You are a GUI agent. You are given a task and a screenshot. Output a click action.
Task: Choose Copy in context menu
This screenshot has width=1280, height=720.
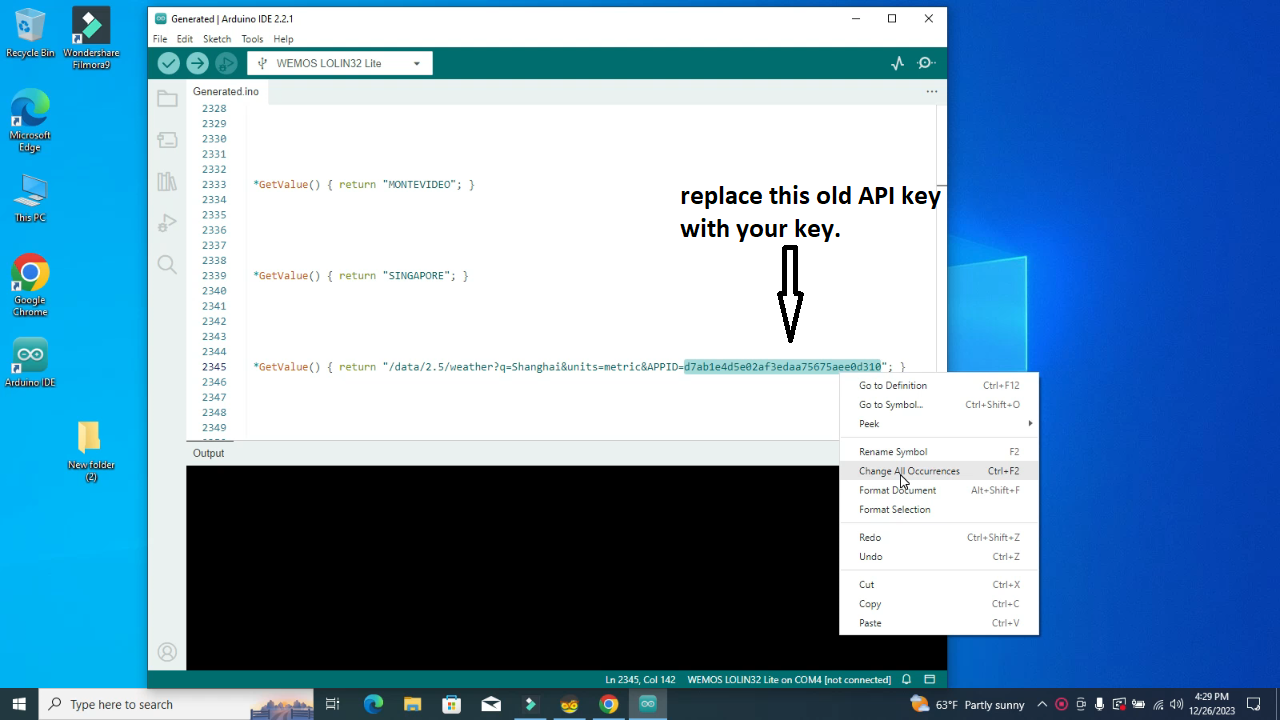939,604
